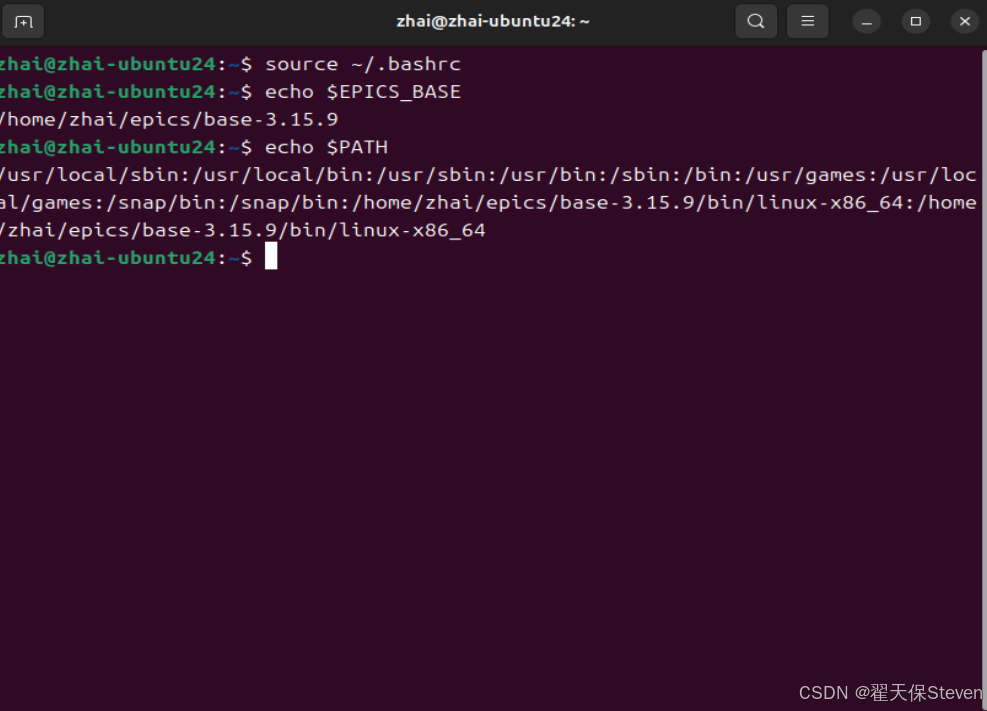Click the PATH output line starting /usr/local/sbin

pos(488,175)
